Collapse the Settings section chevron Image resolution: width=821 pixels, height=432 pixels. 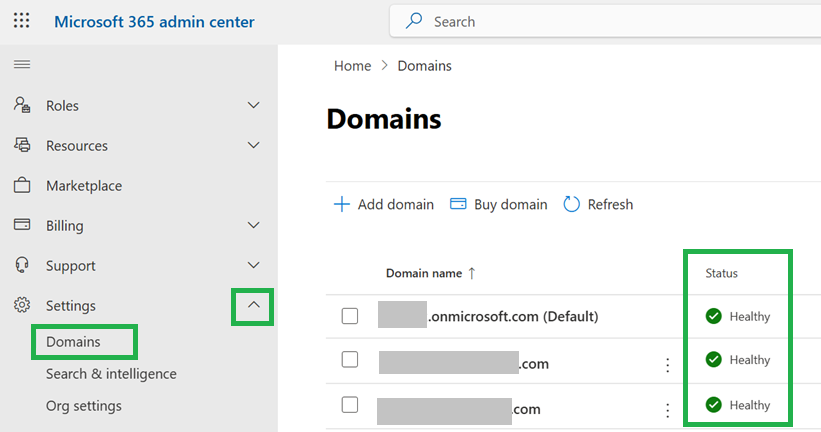click(253, 305)
